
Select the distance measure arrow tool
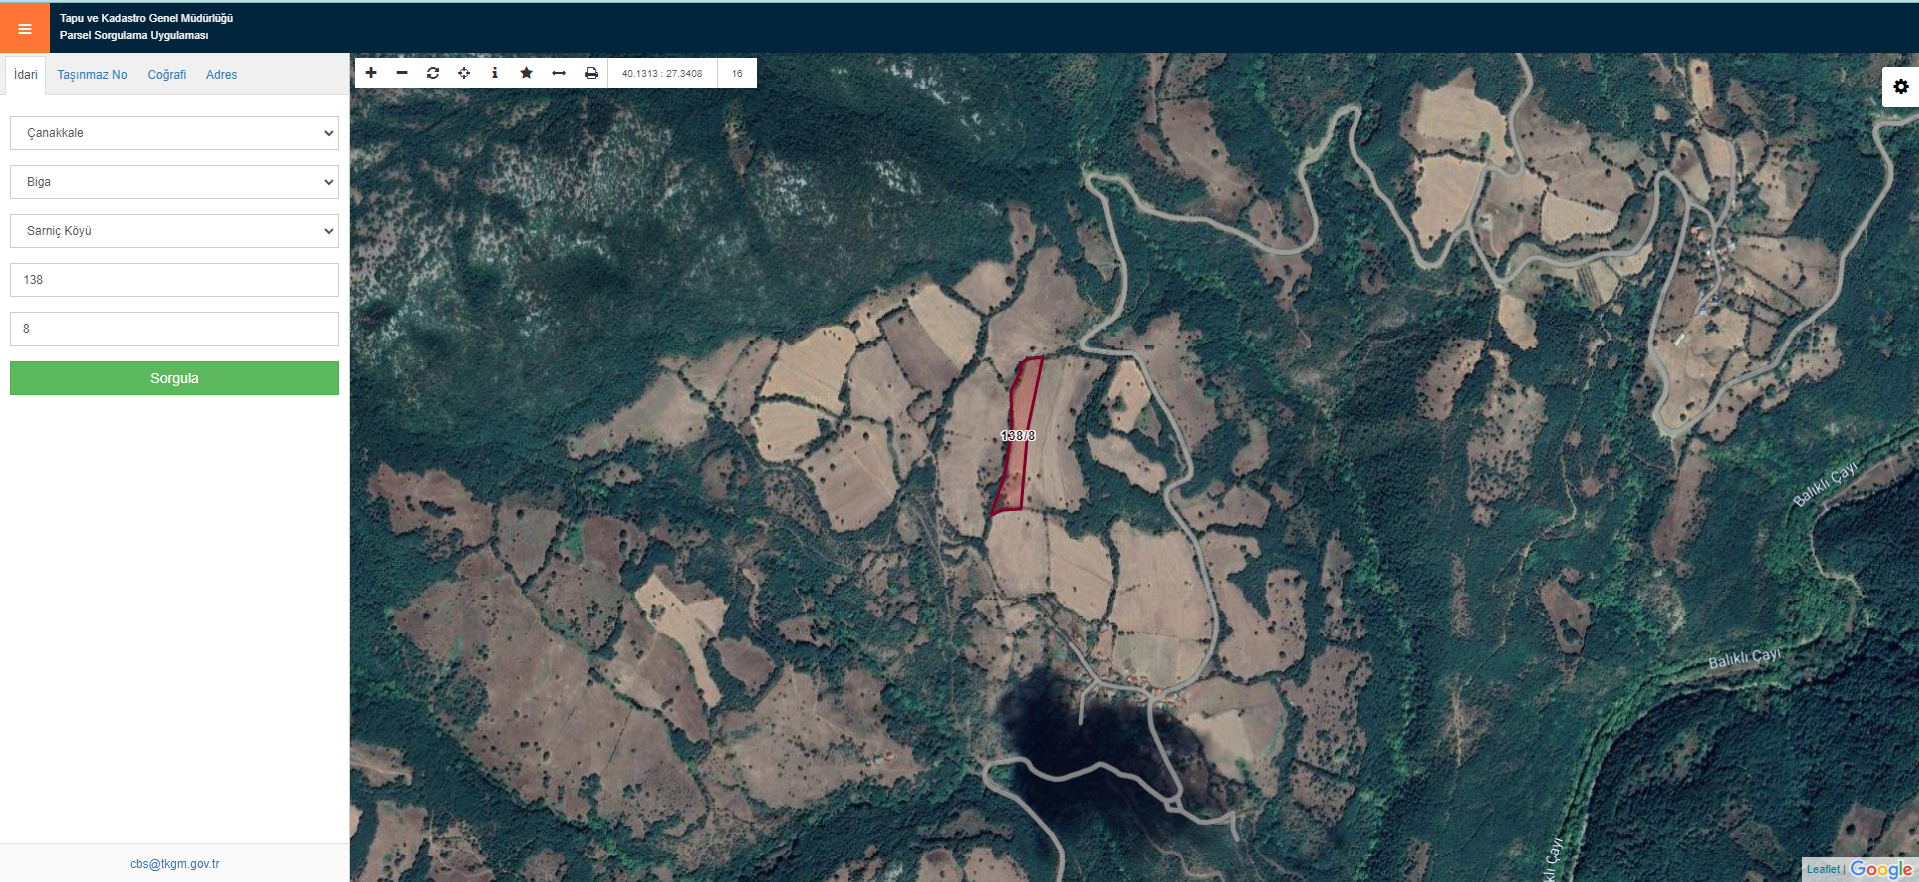(559, 73)
